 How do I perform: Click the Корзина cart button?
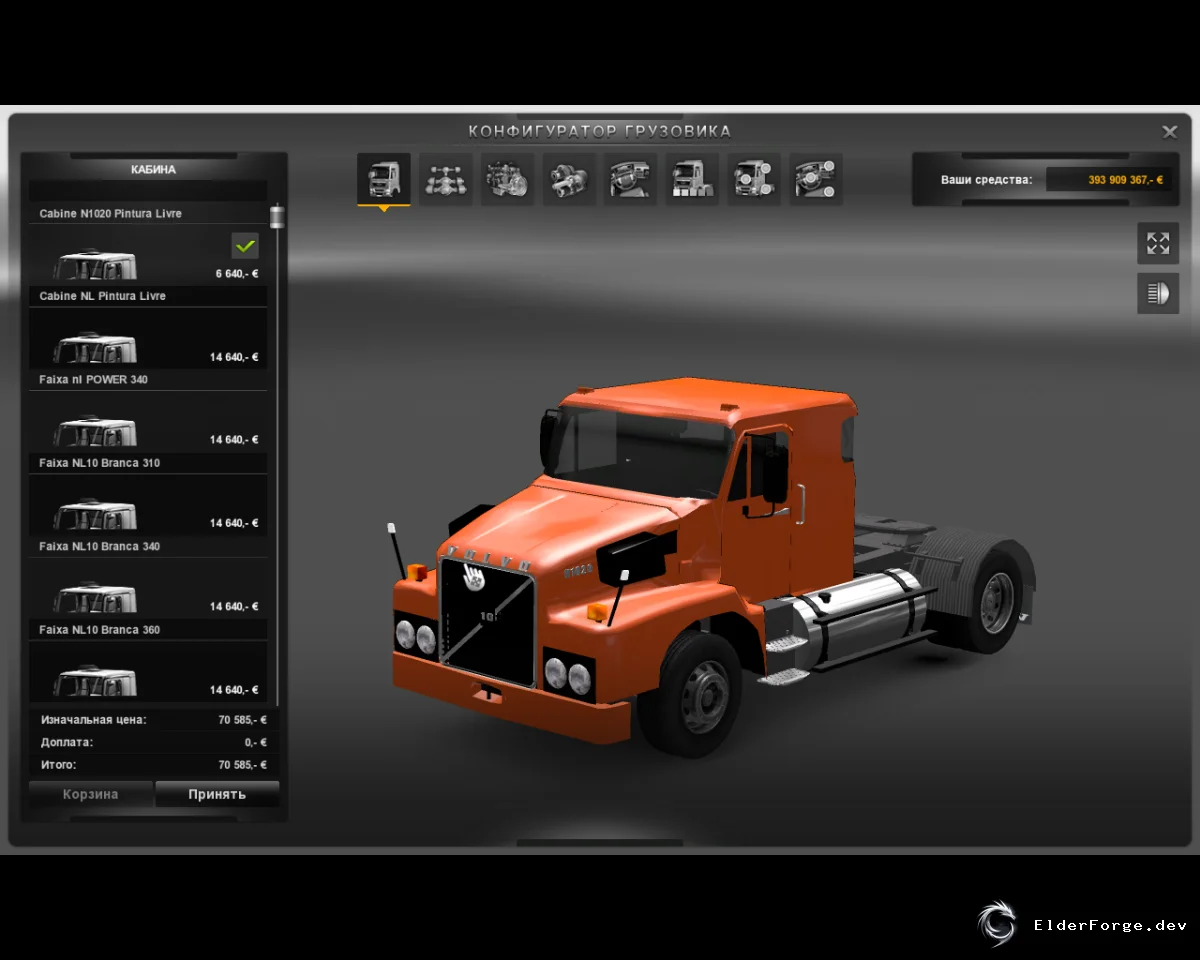click(x=91, y=794)
